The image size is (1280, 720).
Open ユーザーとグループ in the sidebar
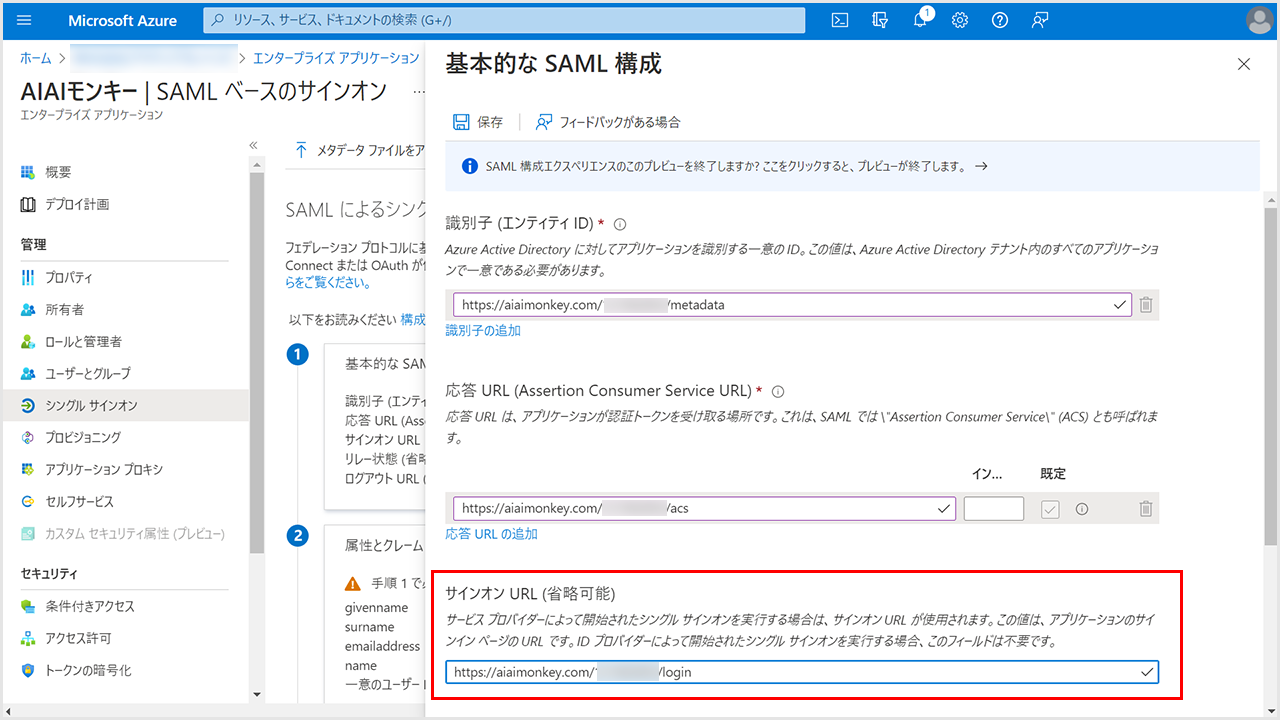(87, 373)
